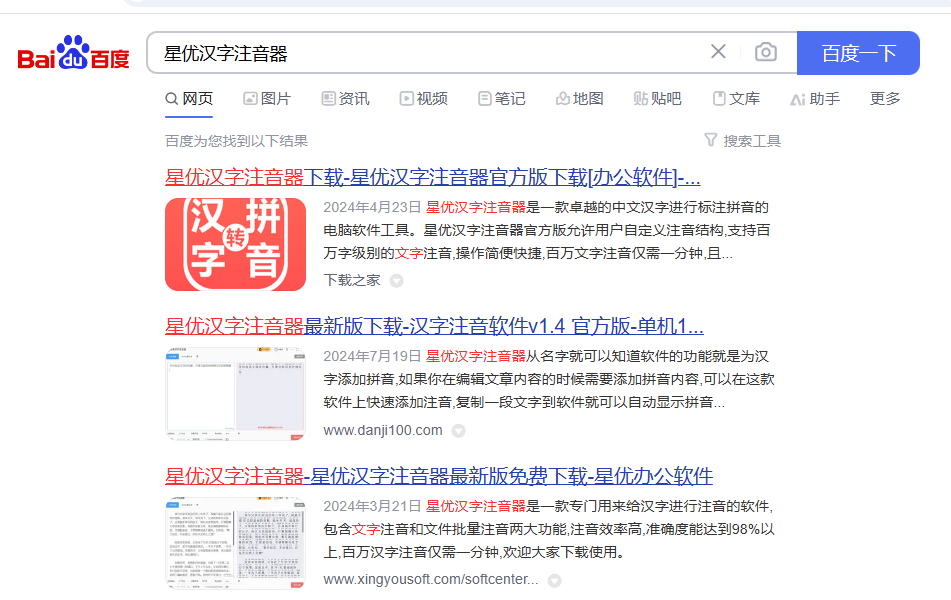Clear the search box with the X icon
Screen dimensions: 951x600
[718, 52]
